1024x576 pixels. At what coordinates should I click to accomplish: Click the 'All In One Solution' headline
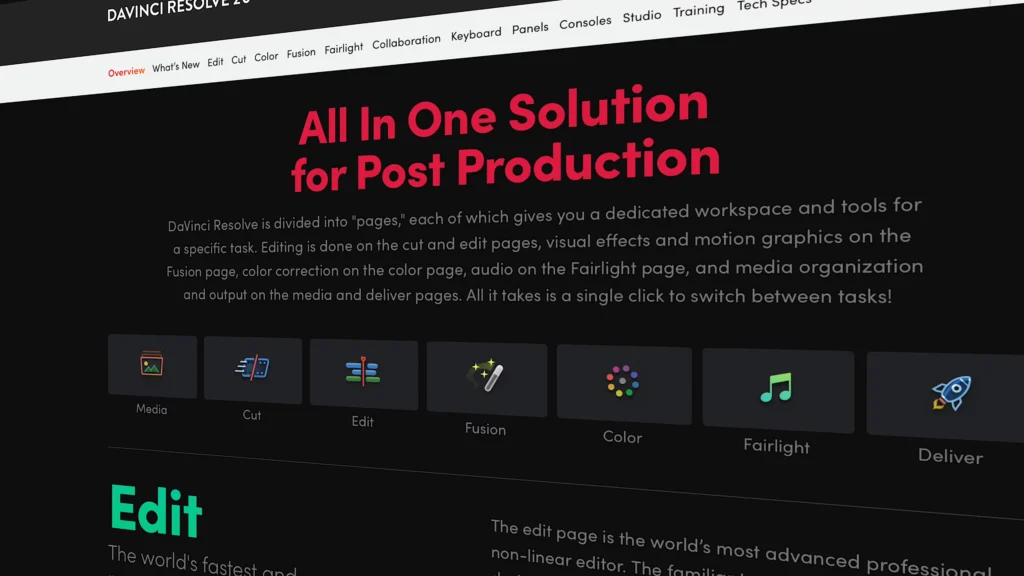pos(503,115)
